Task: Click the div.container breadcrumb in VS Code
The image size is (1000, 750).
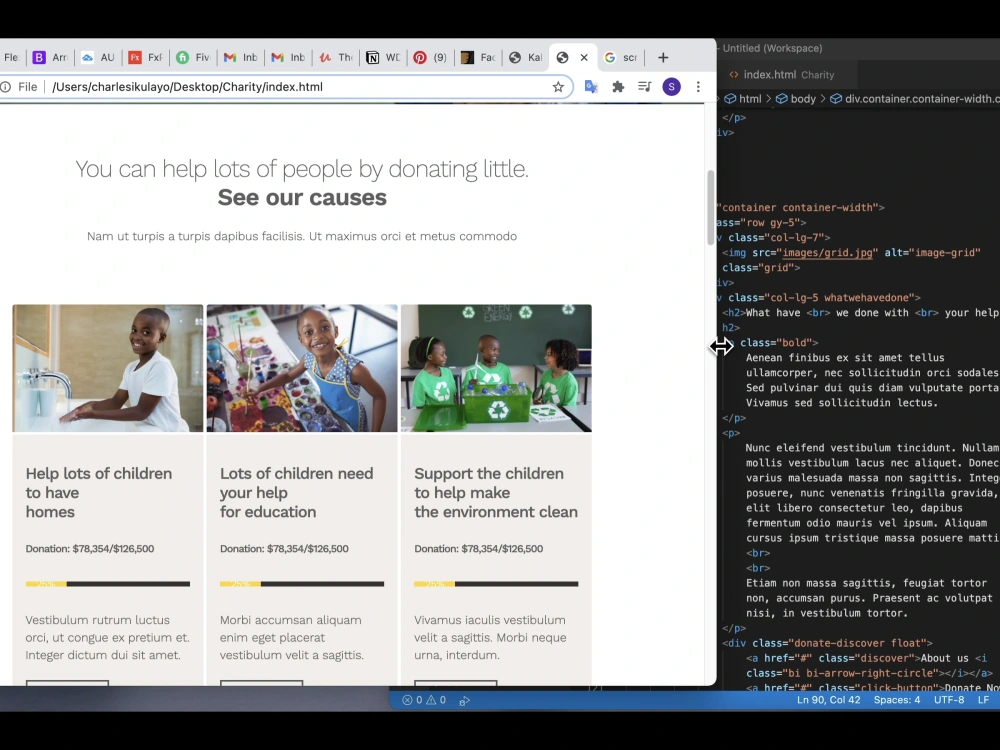Action: (x=915, y=99)
